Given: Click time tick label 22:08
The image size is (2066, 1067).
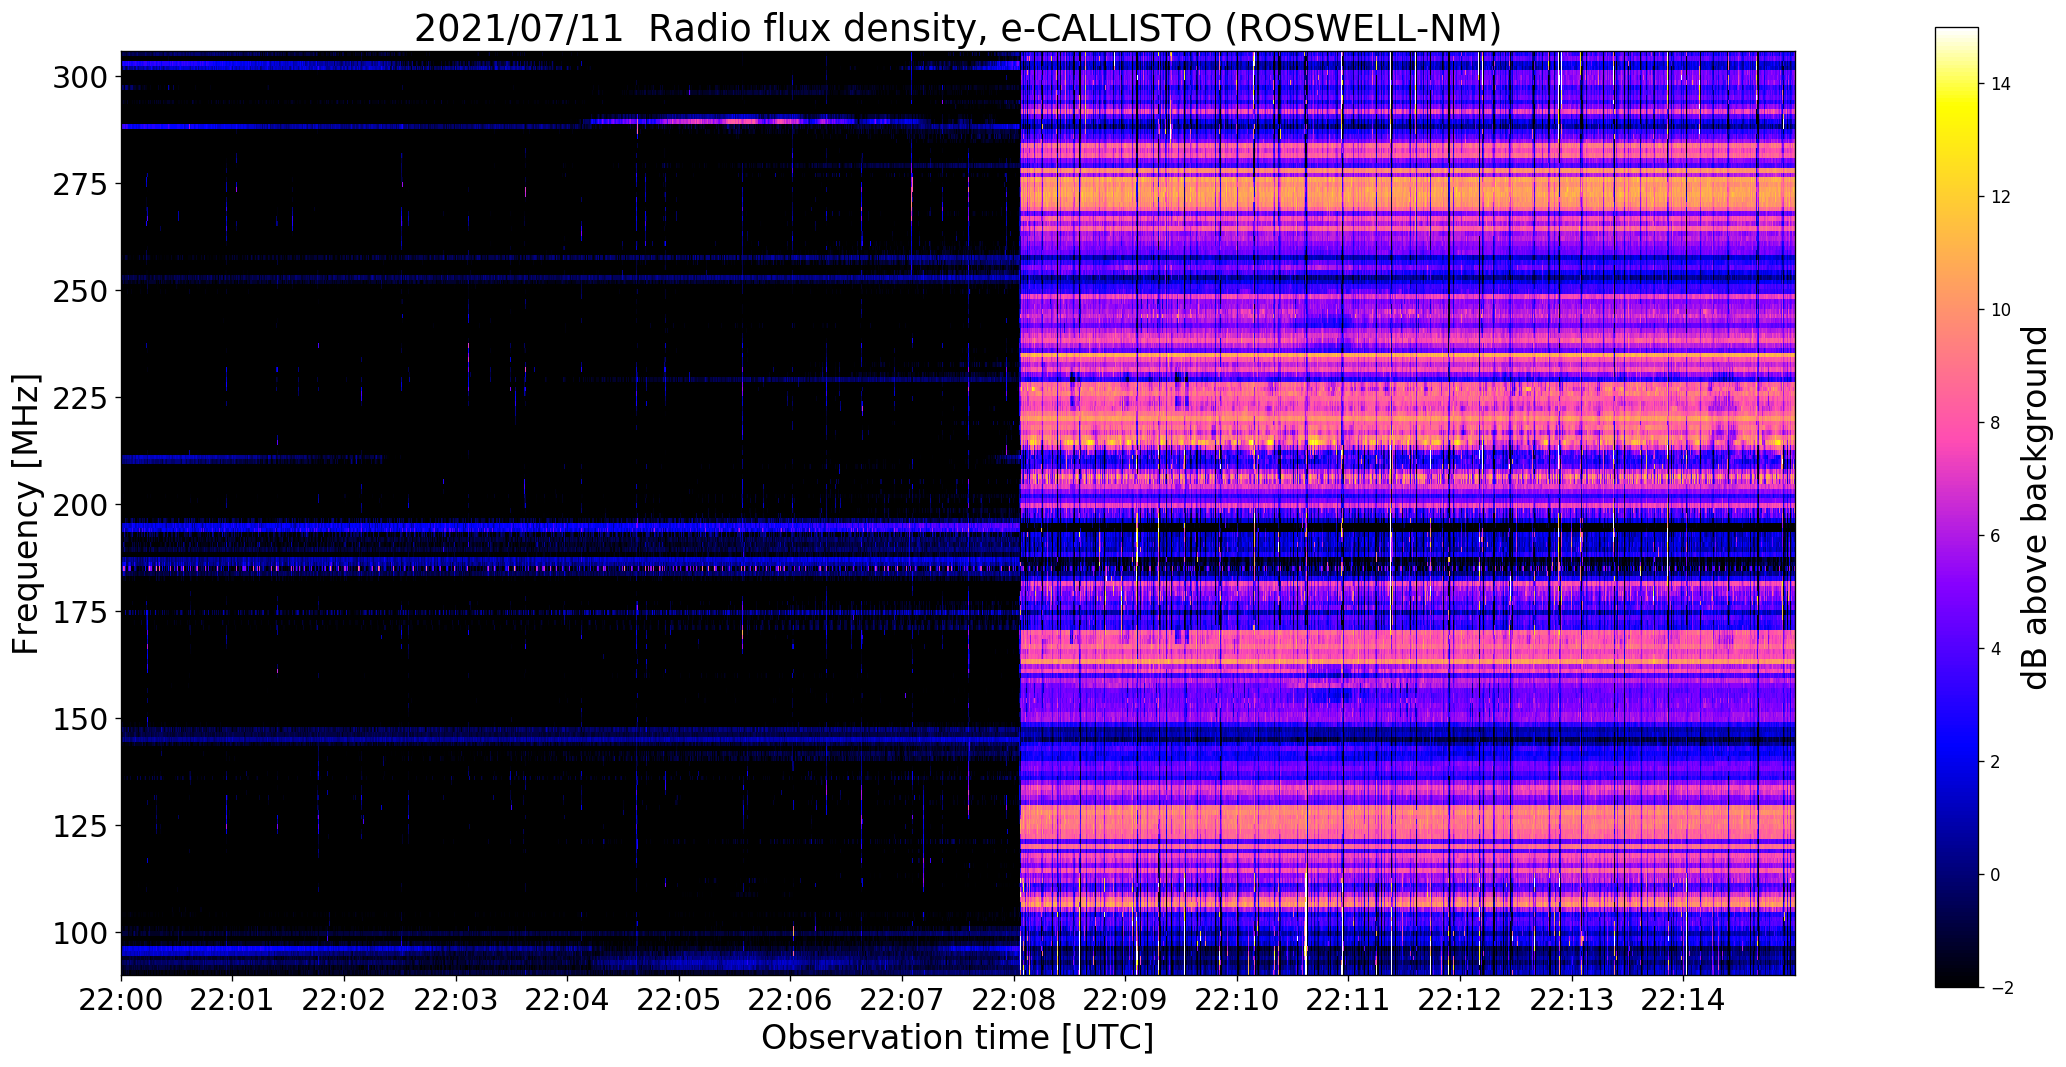Looking at the screenshot, I should (x=1014, y=1000).
